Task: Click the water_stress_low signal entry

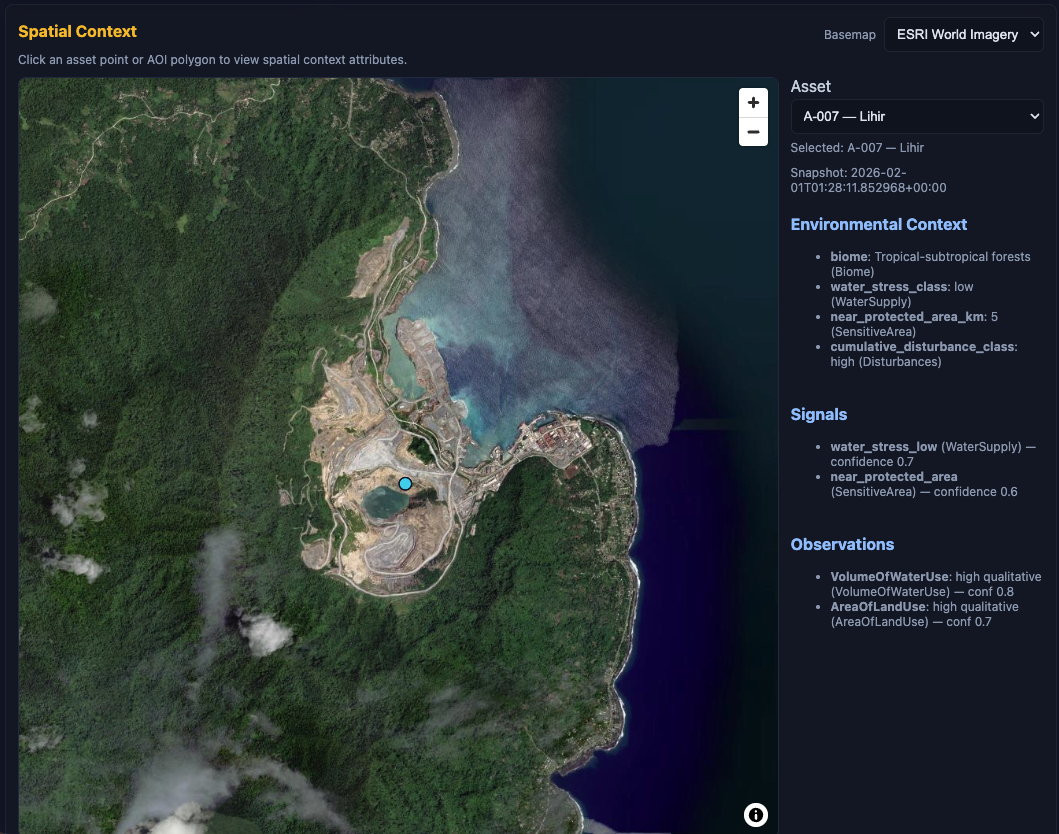Action: coord(931,454)
